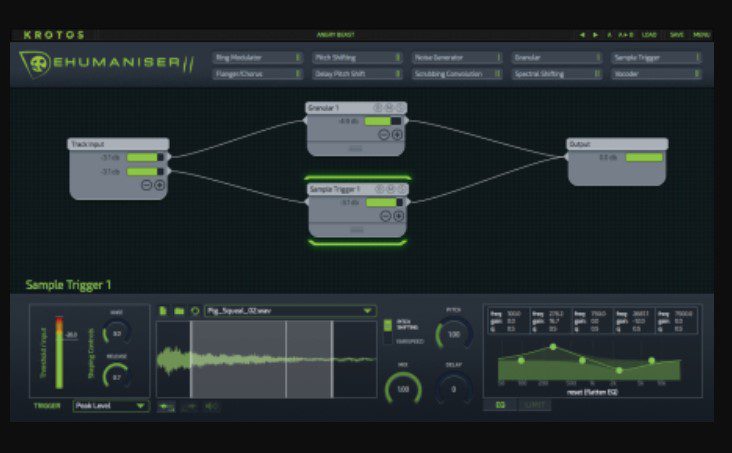
Task: Click LOAD in the top bar
Action: click(649, 35)
